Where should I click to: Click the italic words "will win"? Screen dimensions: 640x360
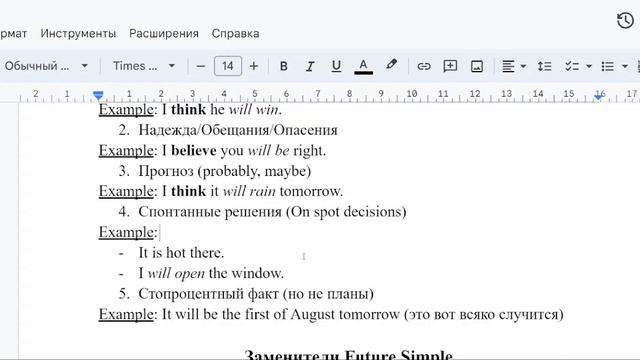255,110
